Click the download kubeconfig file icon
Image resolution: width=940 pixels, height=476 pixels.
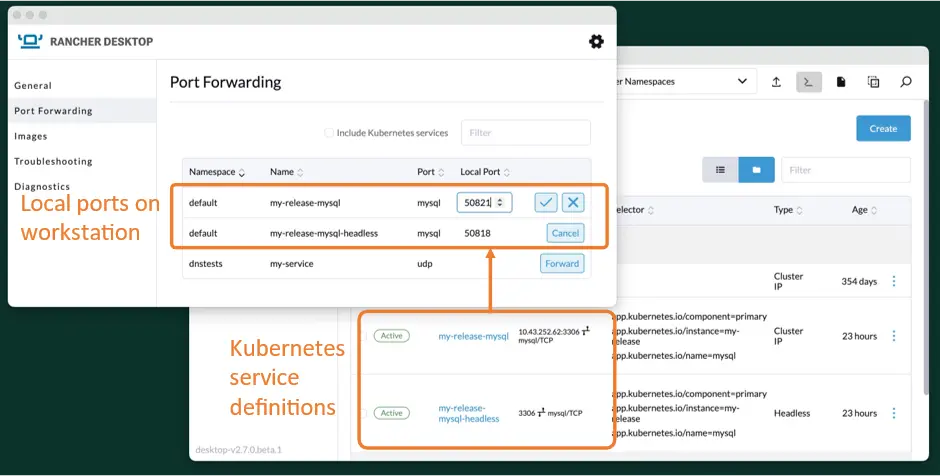(841, 82)
